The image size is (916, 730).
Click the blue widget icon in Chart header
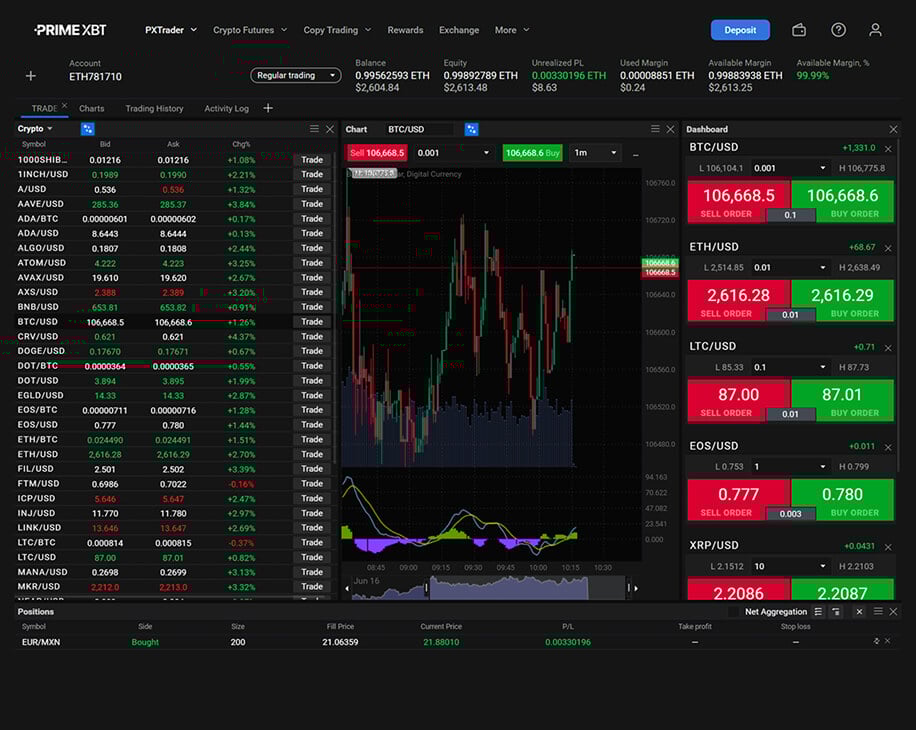point(473,129)
